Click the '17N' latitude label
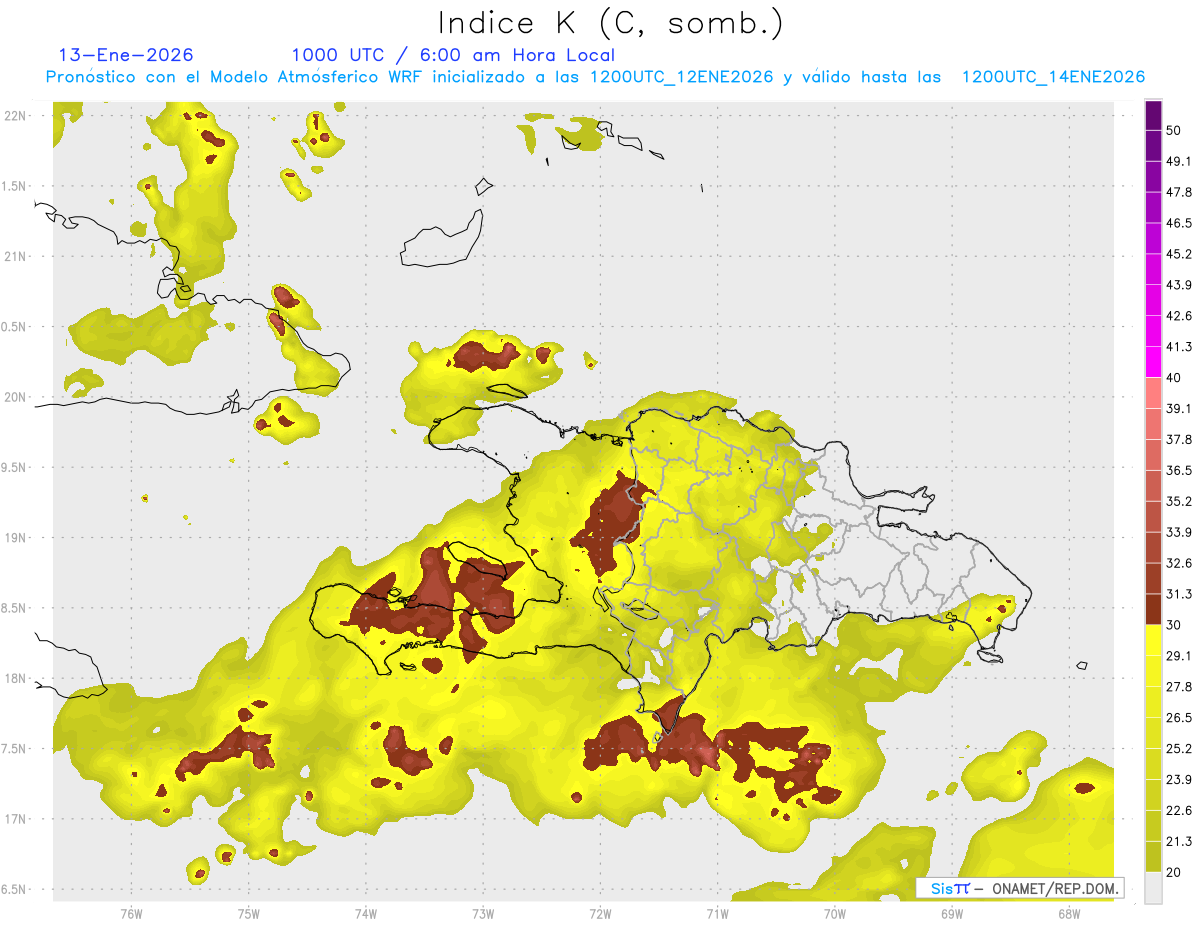This screenshot has height=927, width=1200. pyautogui.click(x=15, y=819)
